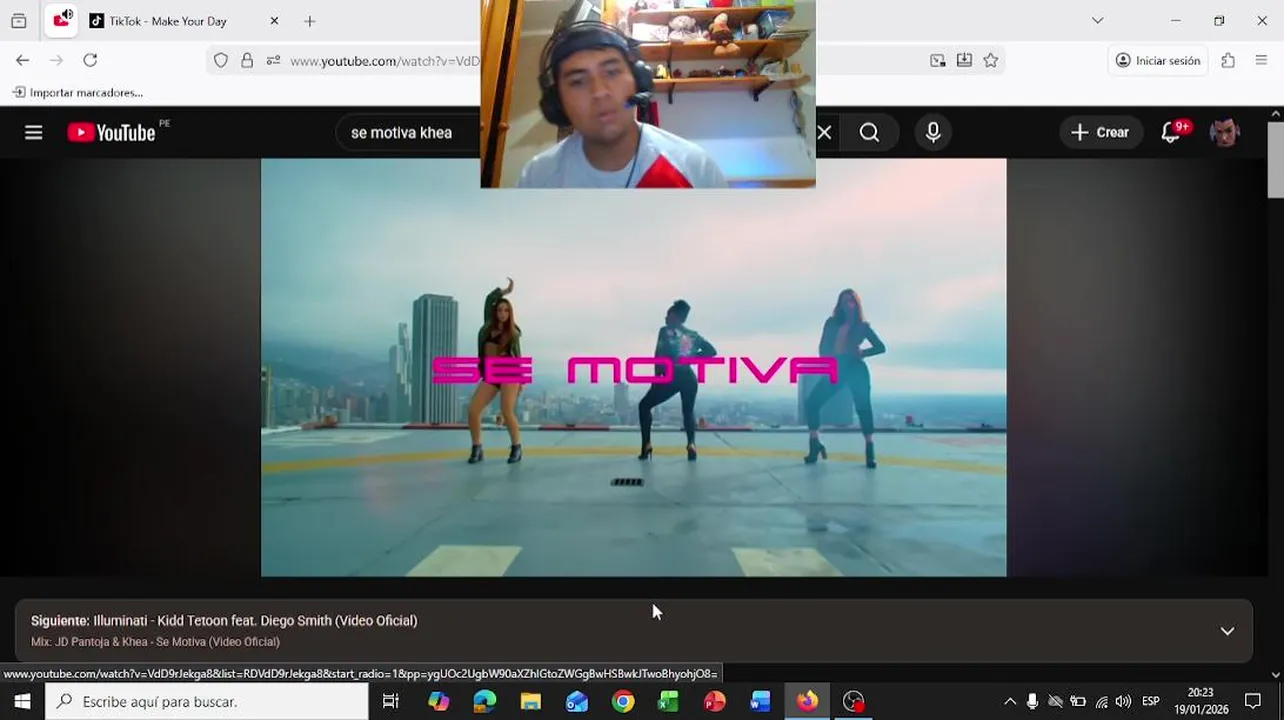Open Microsoft Edge from taskbar

pyautogui.click(x=484, y=701)
